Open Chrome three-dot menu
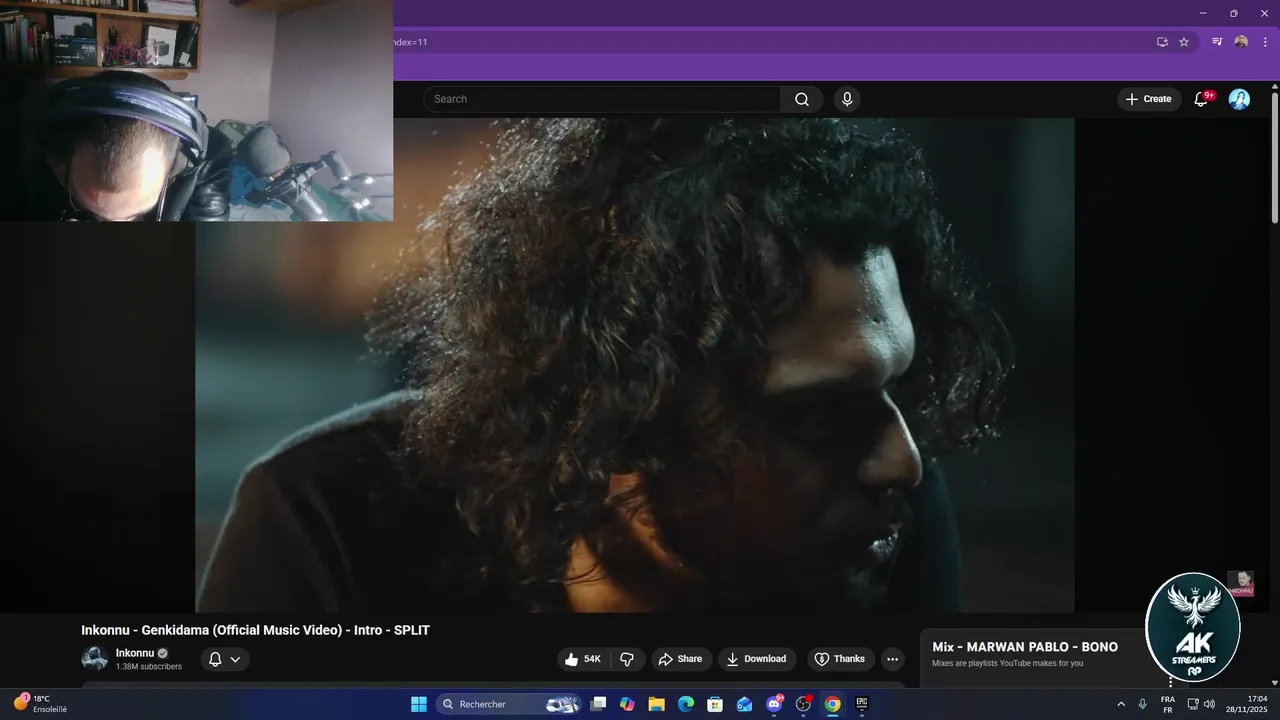This screenshot has height=720, width=1280. [x=1265, y=42]
